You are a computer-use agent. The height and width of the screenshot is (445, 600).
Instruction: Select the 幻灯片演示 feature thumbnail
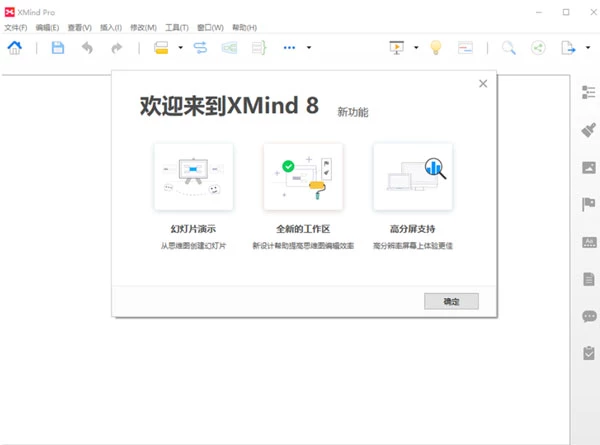193,176
